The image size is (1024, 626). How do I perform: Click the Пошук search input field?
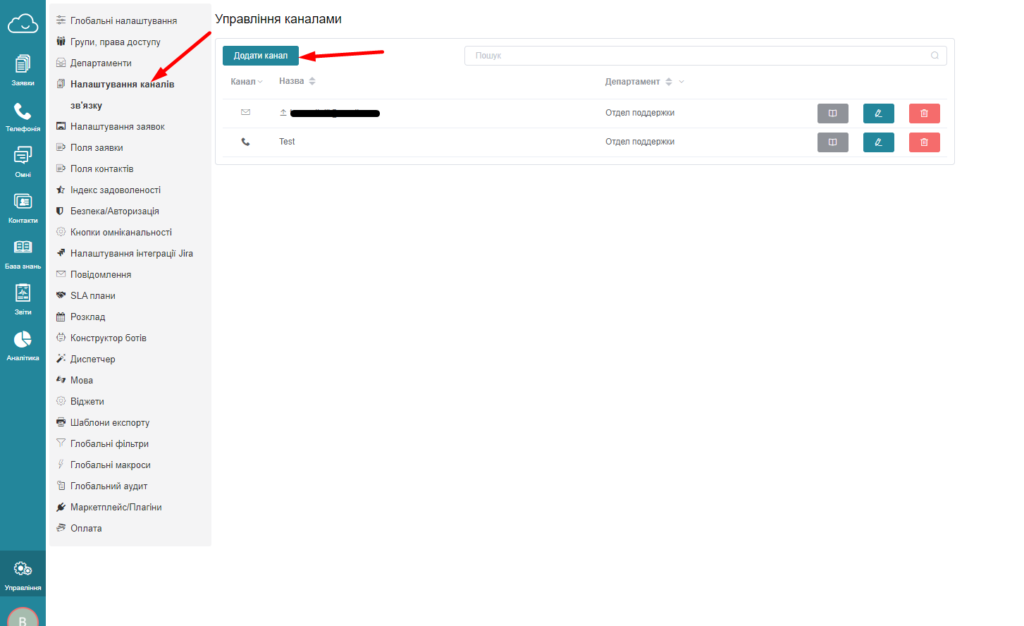click(x=700, y=56)
